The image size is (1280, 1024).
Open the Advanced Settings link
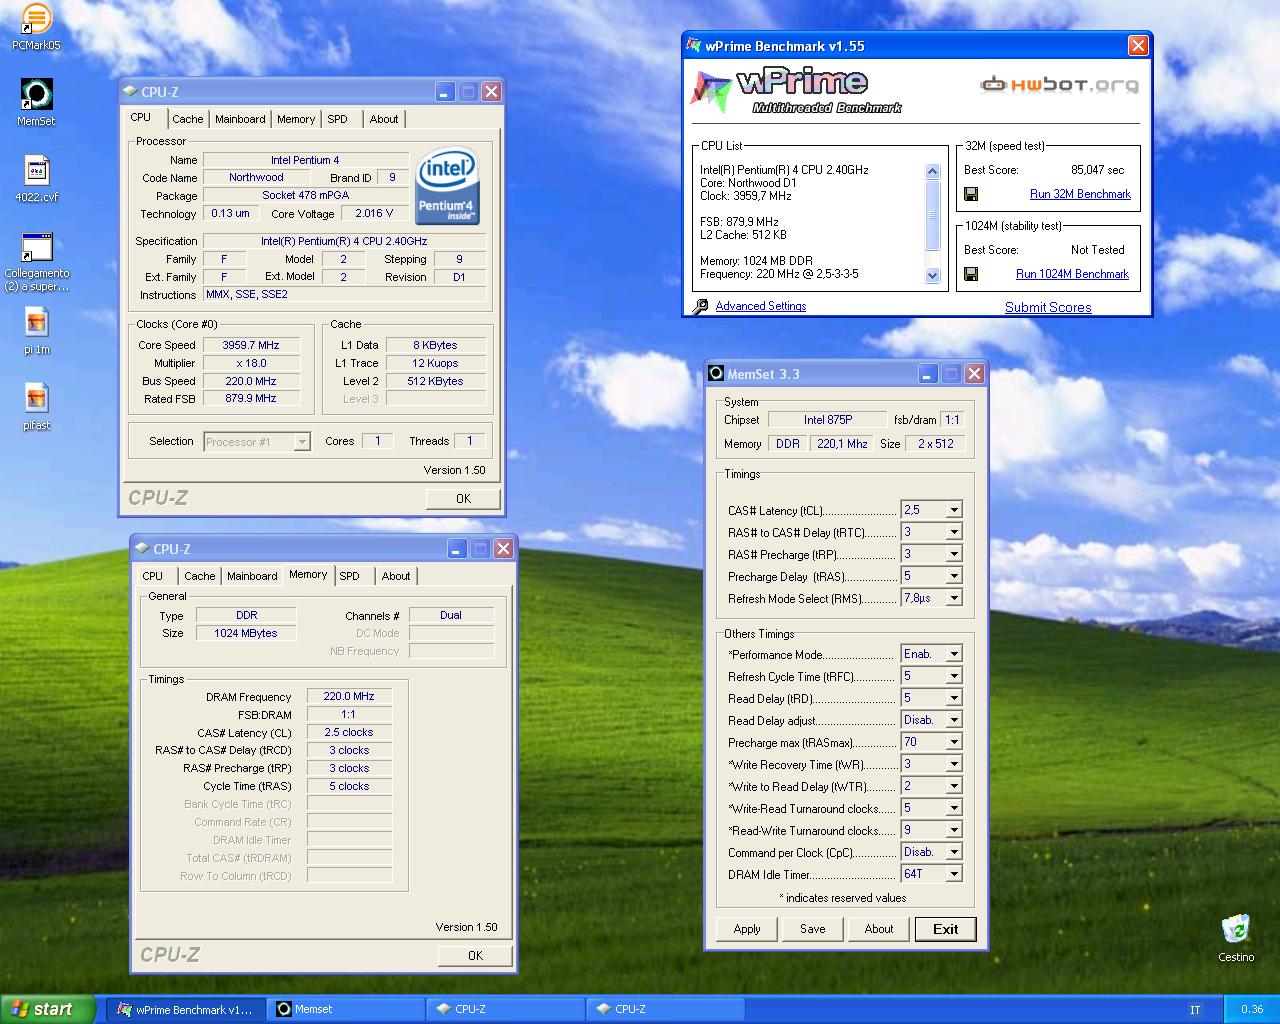point(760,306)
